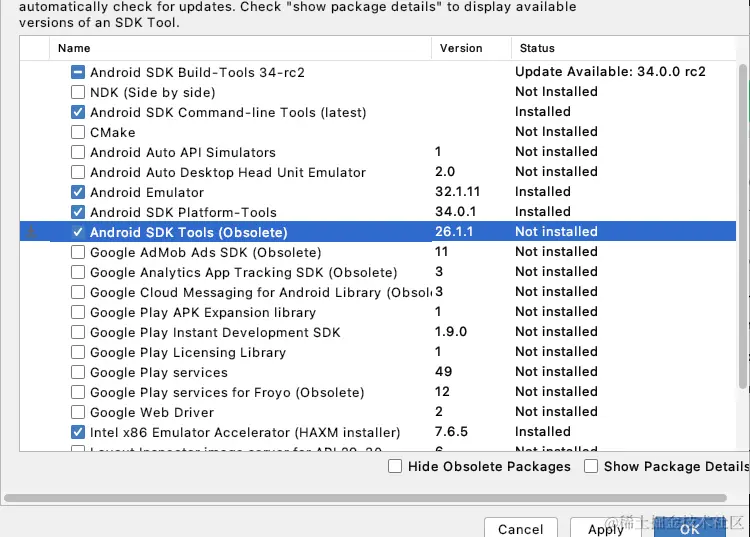Uncheck Intel x86 Emulator Accelerator checkbox
The width and height of the screenshot is (750, 537).
pyautogui.click(x=77, y=432)
